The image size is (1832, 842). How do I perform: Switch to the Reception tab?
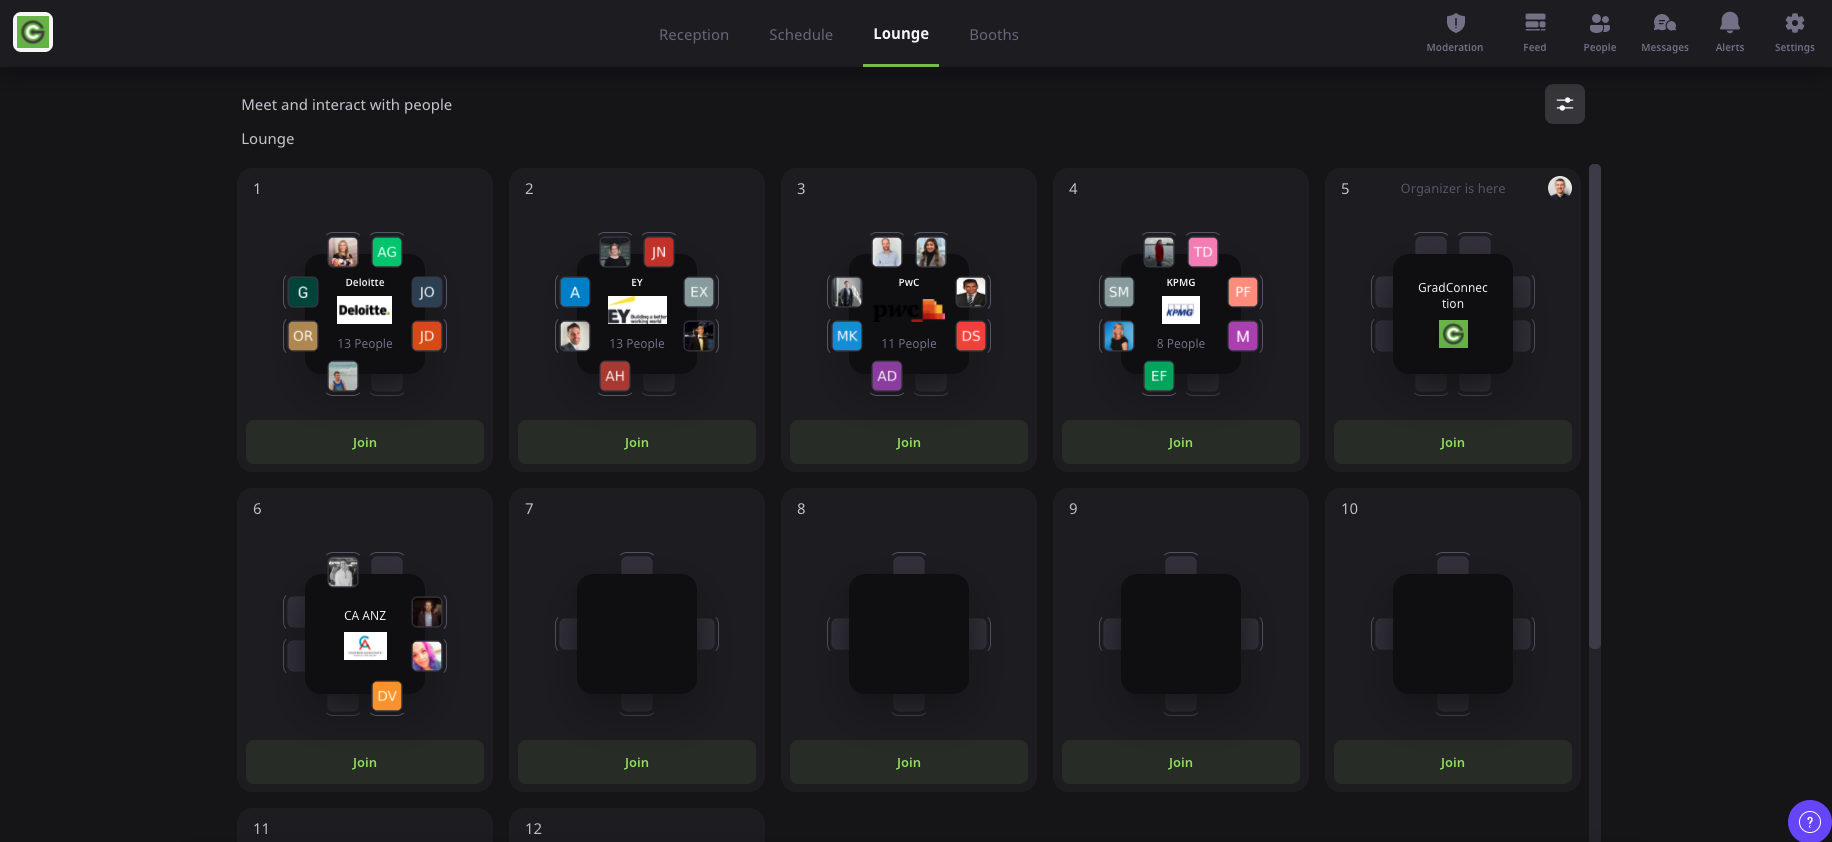(x=694, y=34)
